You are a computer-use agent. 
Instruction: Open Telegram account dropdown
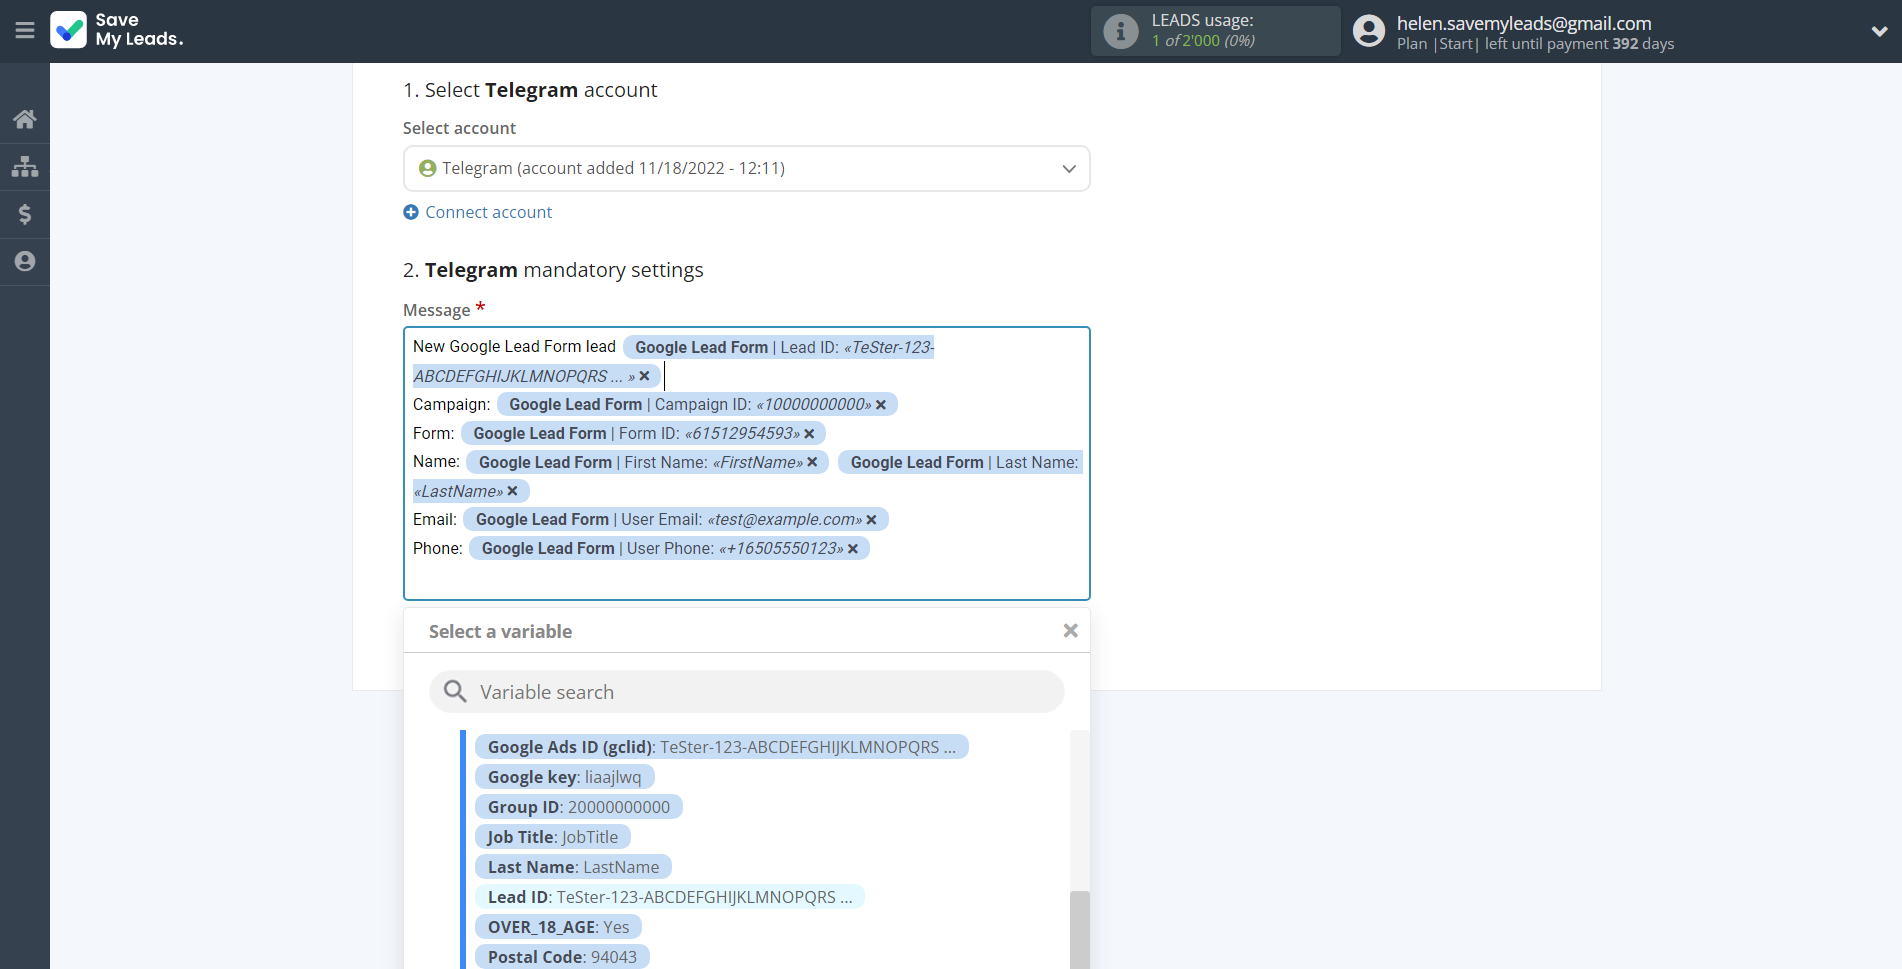point(746,168)
